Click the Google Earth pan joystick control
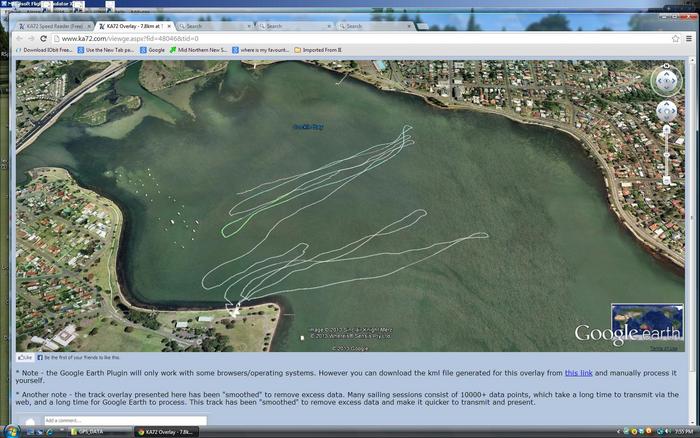700x438 pixels. pos(666,112)
